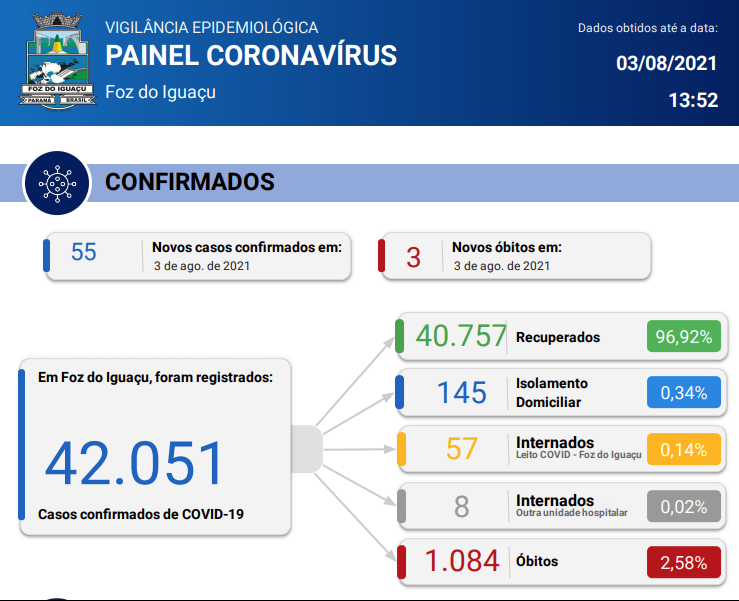Click Internados Outra unidade hospitalar label
This screenshot has height=601, width=739.
(x=572, y=505)
